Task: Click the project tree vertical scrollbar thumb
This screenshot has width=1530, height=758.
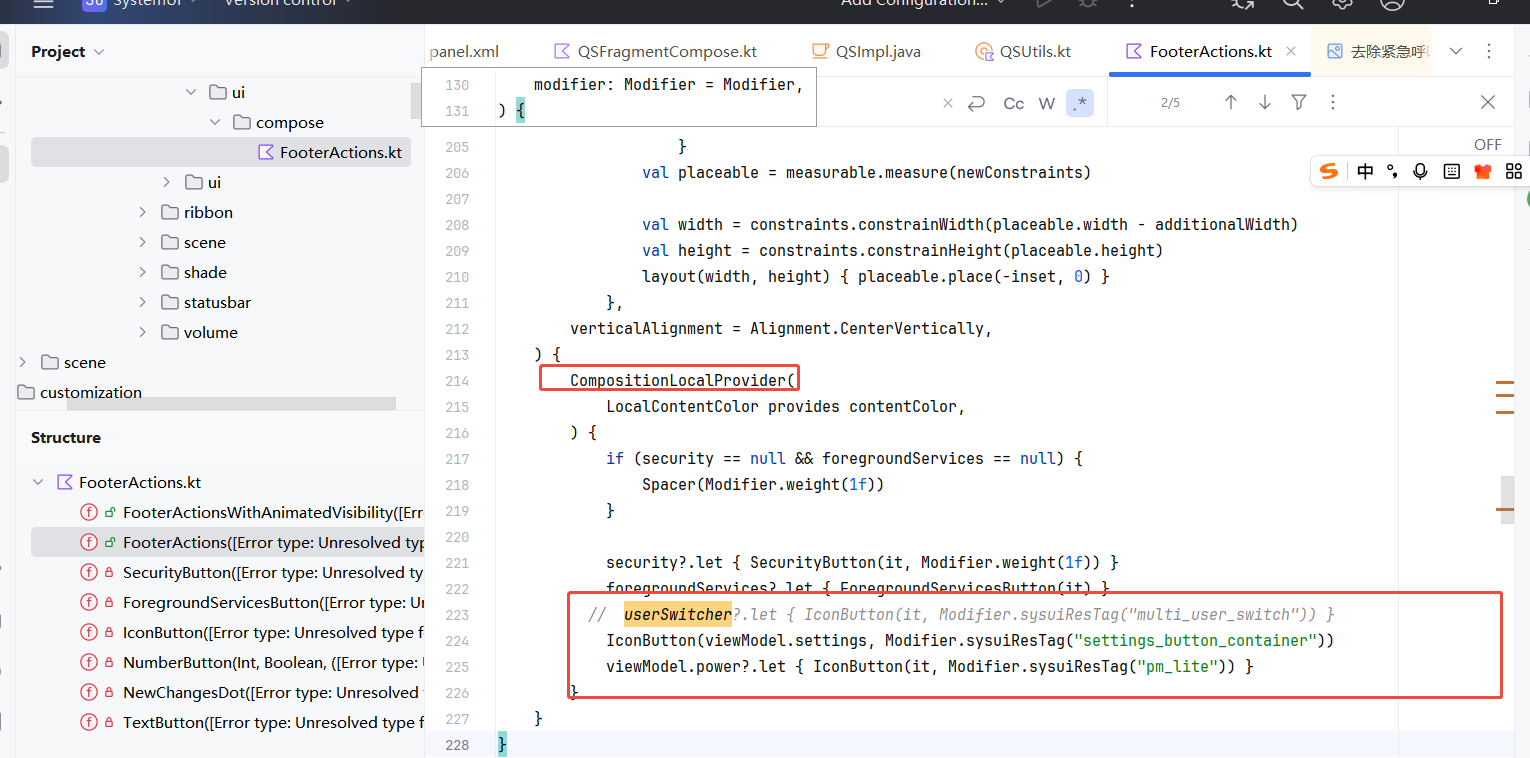Action: click(x=417, y=101)
